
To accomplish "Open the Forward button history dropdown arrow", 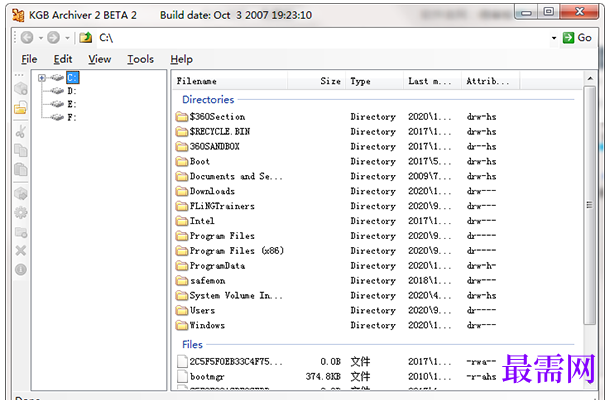I will [x=67, y=38].
